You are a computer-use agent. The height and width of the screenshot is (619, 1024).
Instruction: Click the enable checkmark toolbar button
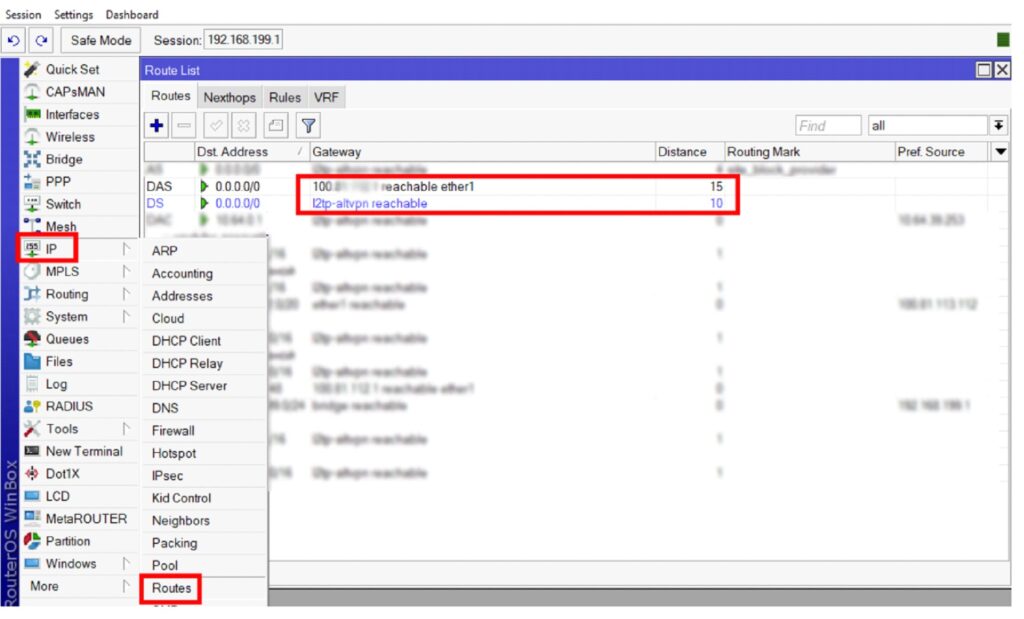216,126
